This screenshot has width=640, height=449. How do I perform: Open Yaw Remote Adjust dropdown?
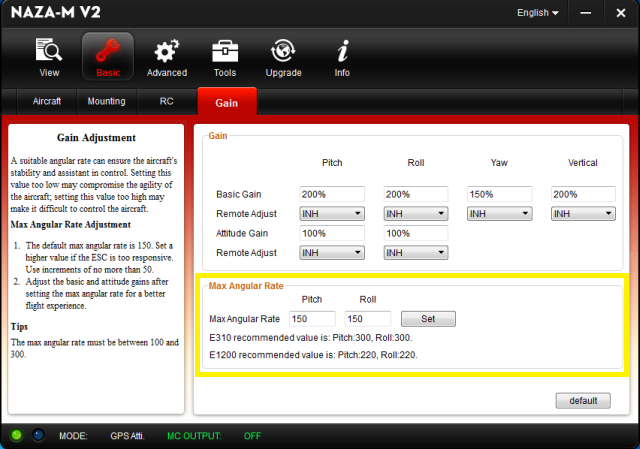500,213
